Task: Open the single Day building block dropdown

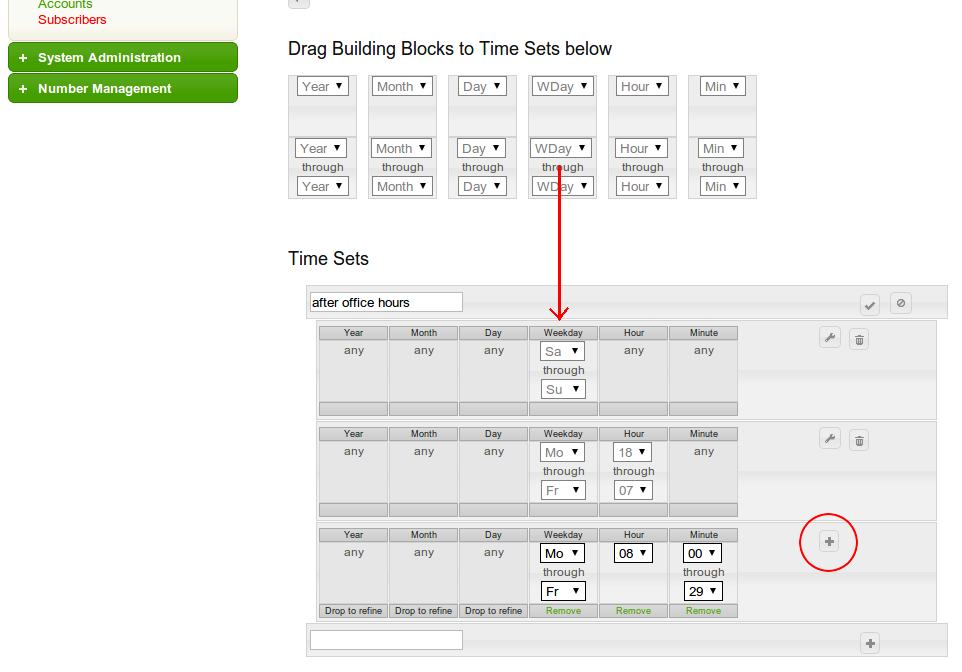Action: [x=482, y=87]
